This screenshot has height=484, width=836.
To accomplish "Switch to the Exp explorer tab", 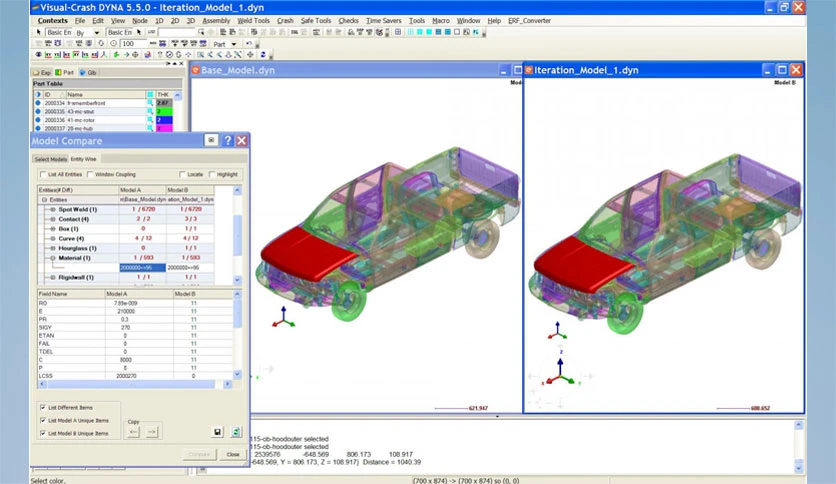I will pyautogui.click(x=42, y=72).
